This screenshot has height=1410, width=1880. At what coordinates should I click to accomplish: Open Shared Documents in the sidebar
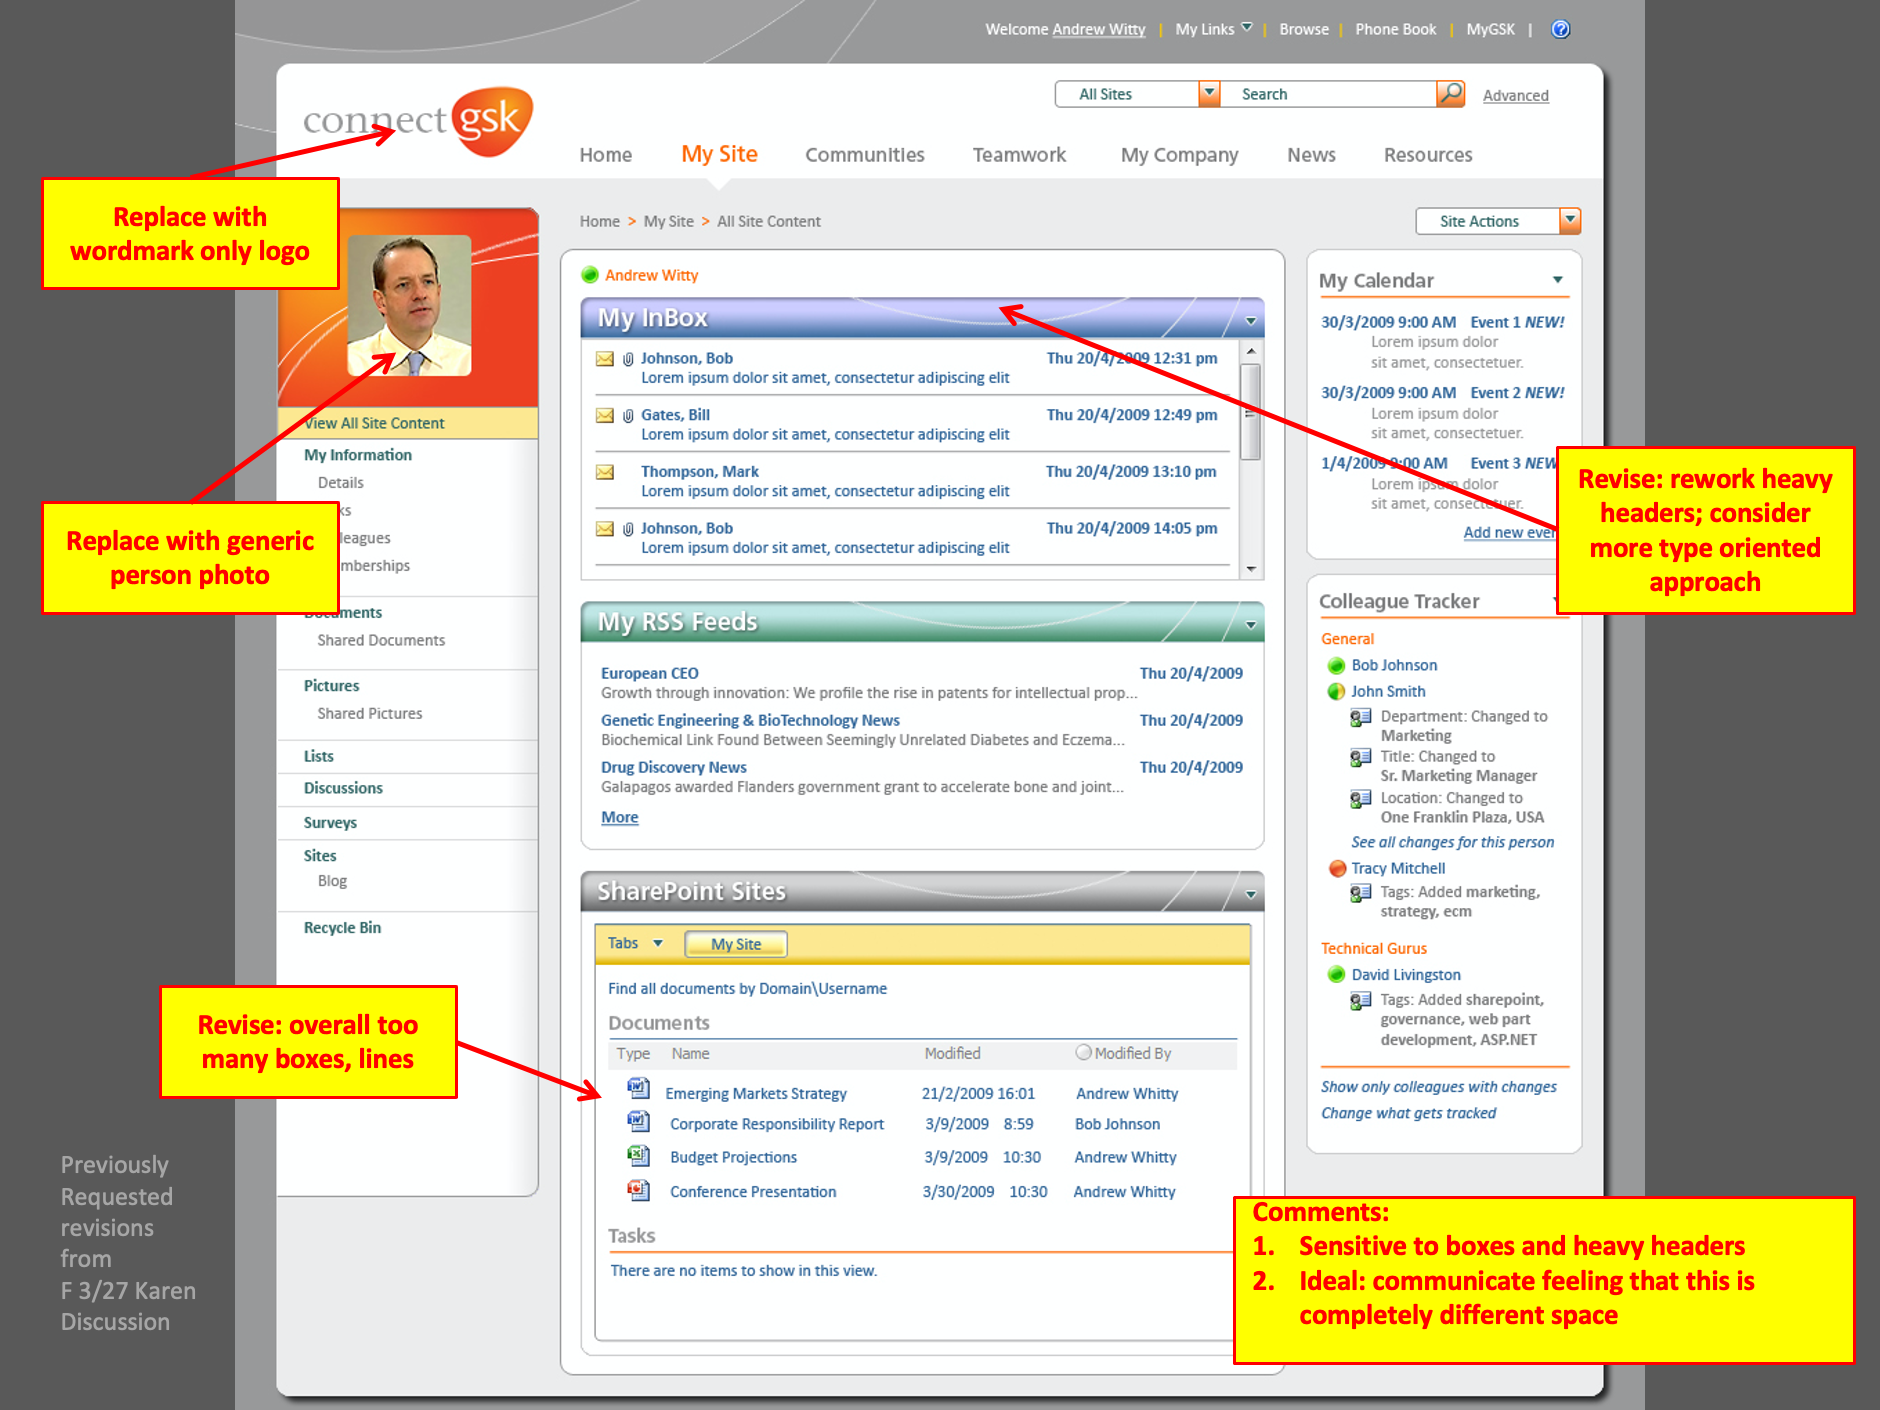pyautogui.click(x=381, y=640)
